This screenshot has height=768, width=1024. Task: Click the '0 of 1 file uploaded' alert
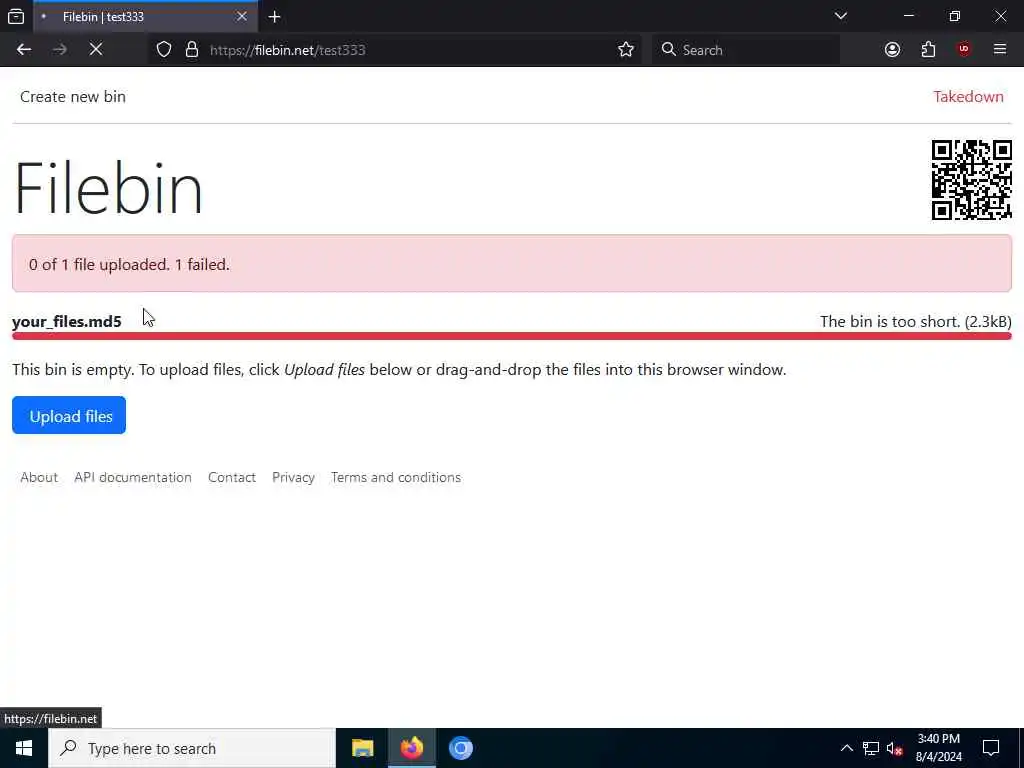tap(512, 264)
